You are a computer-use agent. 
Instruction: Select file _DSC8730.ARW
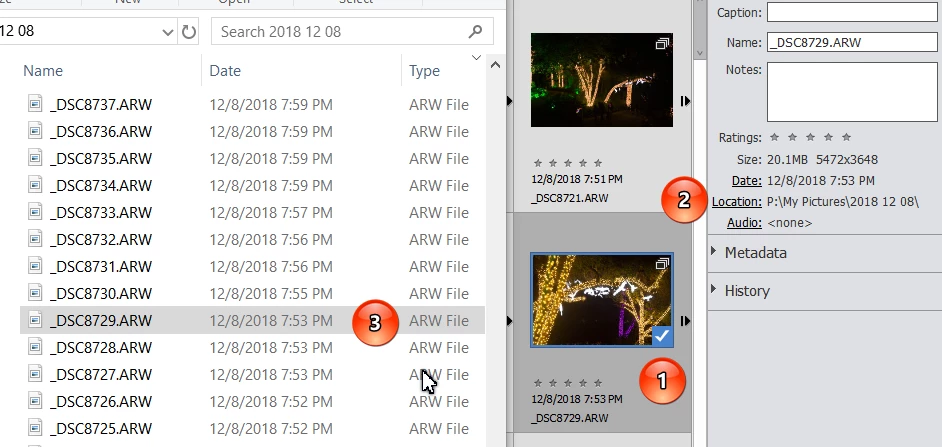(101, 294)
